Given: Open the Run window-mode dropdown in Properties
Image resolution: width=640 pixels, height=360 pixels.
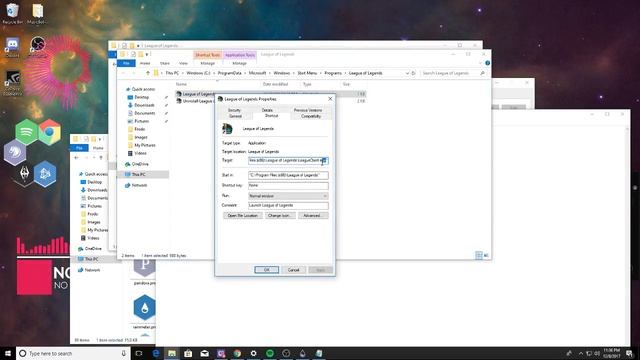Looking at the screenshot, I should click(x=288, y=196).
